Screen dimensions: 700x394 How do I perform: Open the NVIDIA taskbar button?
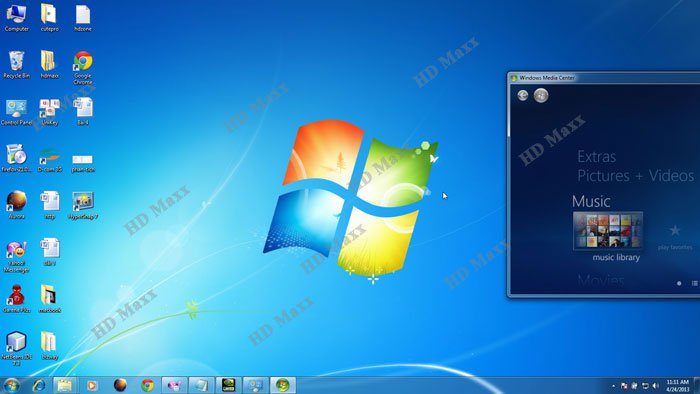[x=228, y=385]
